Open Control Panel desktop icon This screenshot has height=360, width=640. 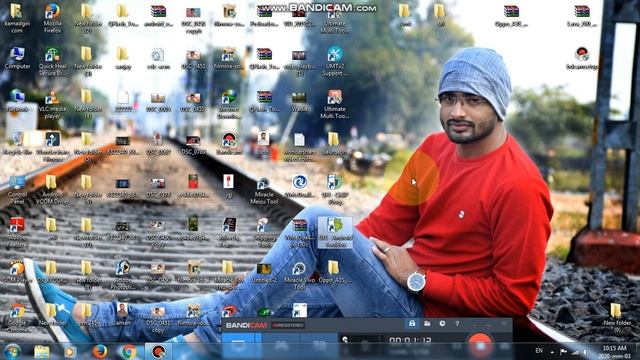click(17, 190)
